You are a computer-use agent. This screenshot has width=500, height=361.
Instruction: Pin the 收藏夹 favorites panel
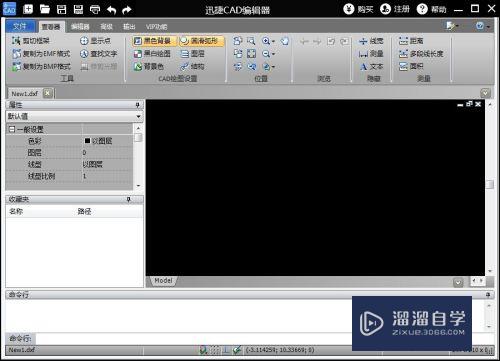pos(128,199)
